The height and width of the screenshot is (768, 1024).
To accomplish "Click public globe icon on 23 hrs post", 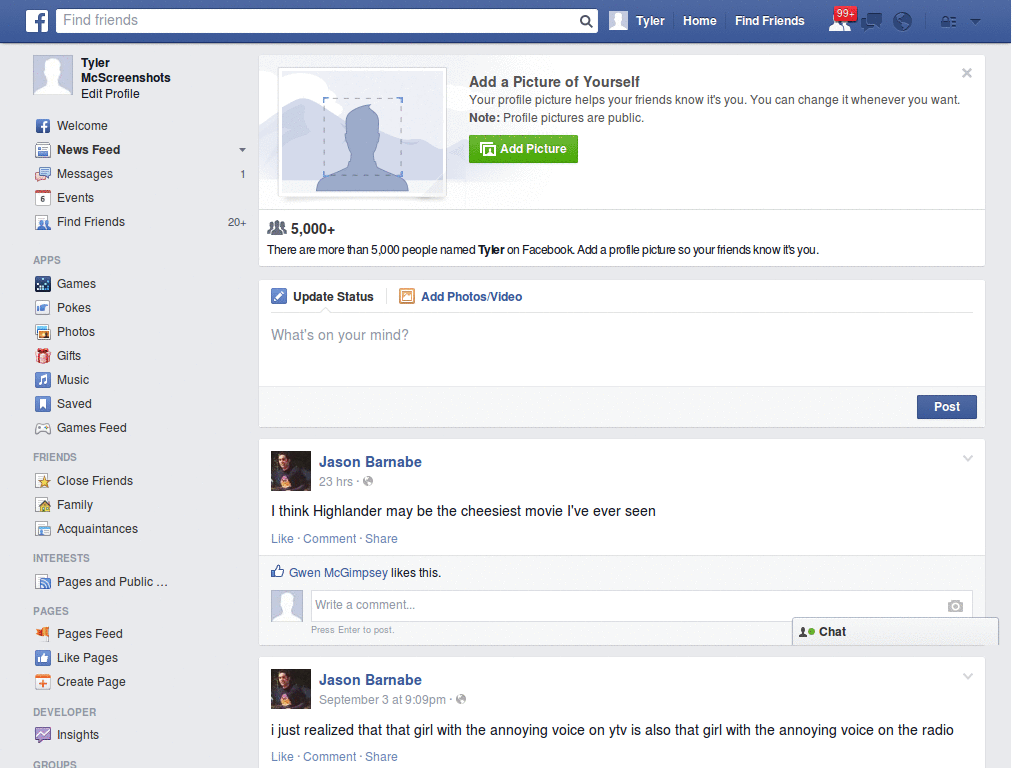I will (368, 481).
